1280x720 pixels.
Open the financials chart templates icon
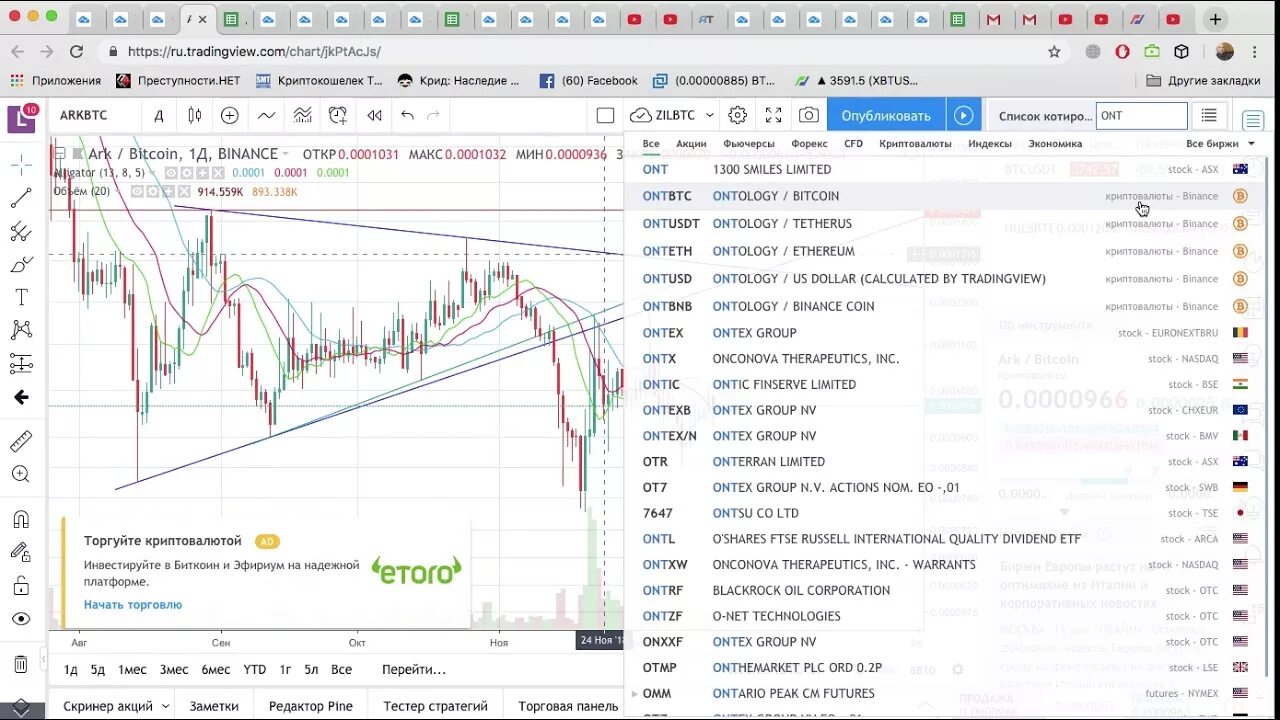pos(302,115)
